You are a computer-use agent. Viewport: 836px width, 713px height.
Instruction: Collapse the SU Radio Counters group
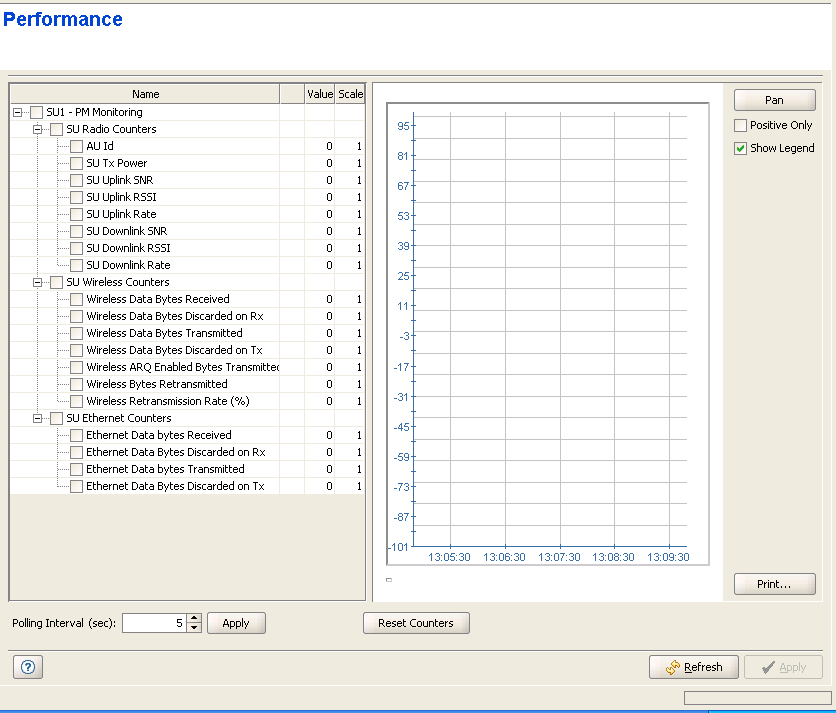(x=38, y=130)
